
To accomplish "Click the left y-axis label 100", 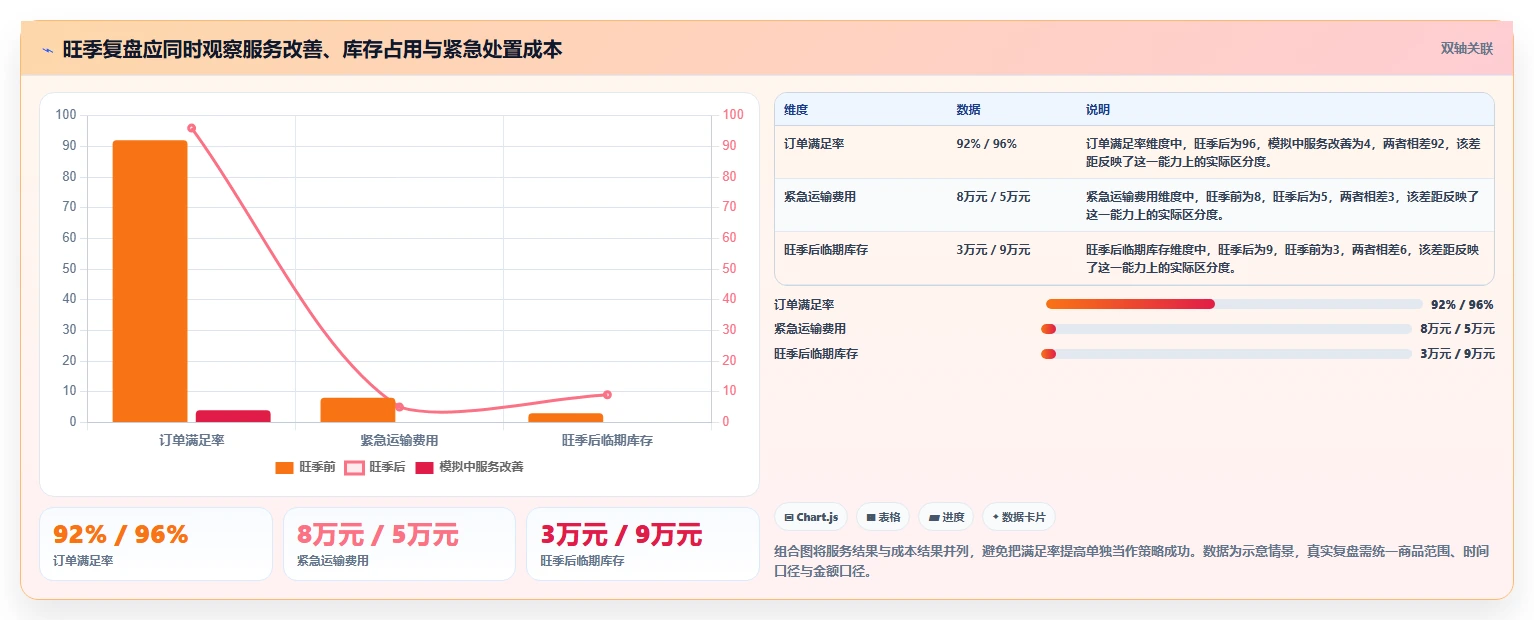I will [x=66, y=115].
